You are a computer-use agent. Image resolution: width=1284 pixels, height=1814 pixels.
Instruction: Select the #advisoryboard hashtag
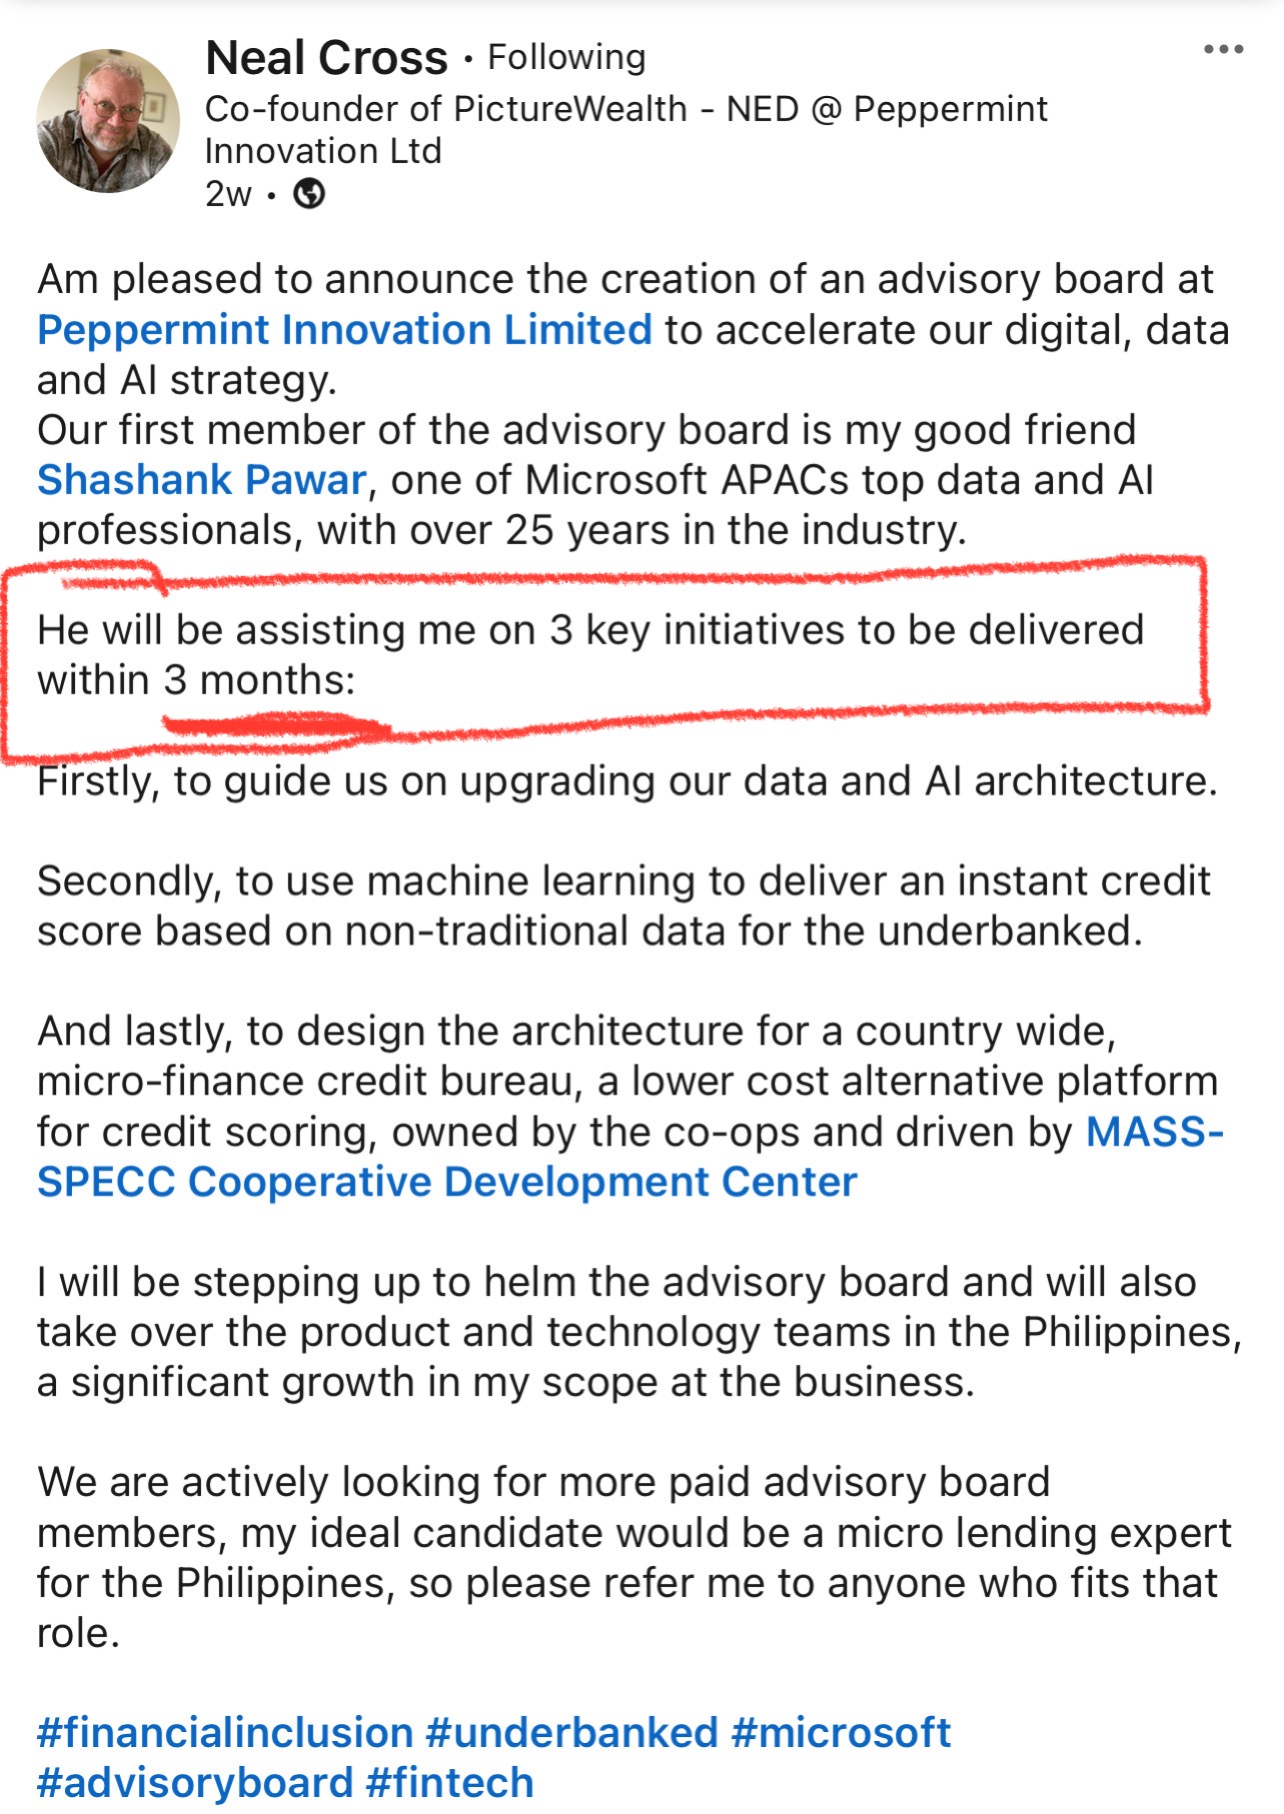[x=195, y=1783]
